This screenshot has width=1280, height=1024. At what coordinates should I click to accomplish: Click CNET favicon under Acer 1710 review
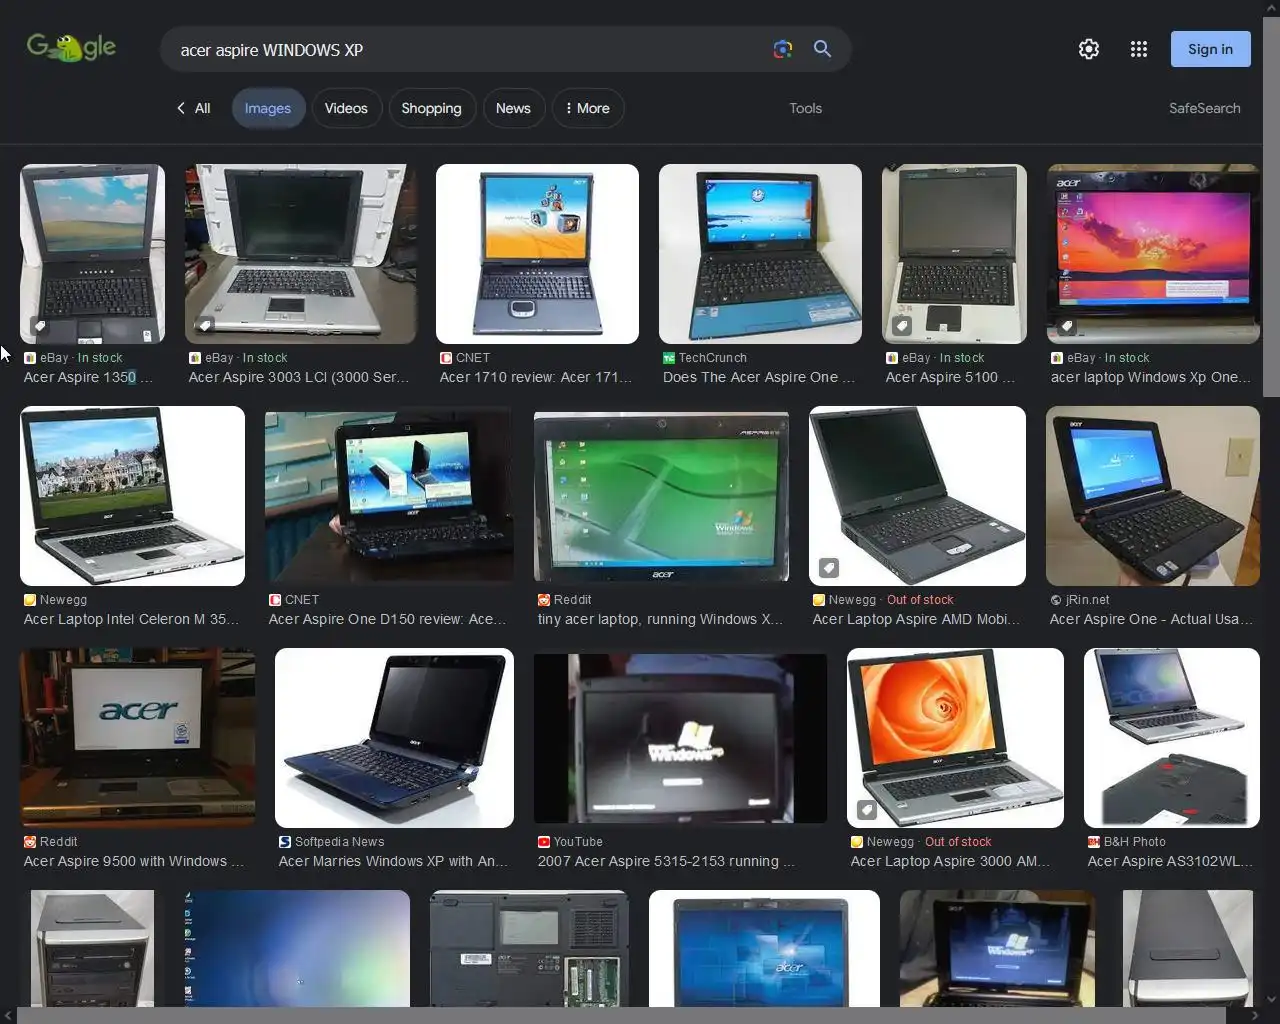coord(446,358)
